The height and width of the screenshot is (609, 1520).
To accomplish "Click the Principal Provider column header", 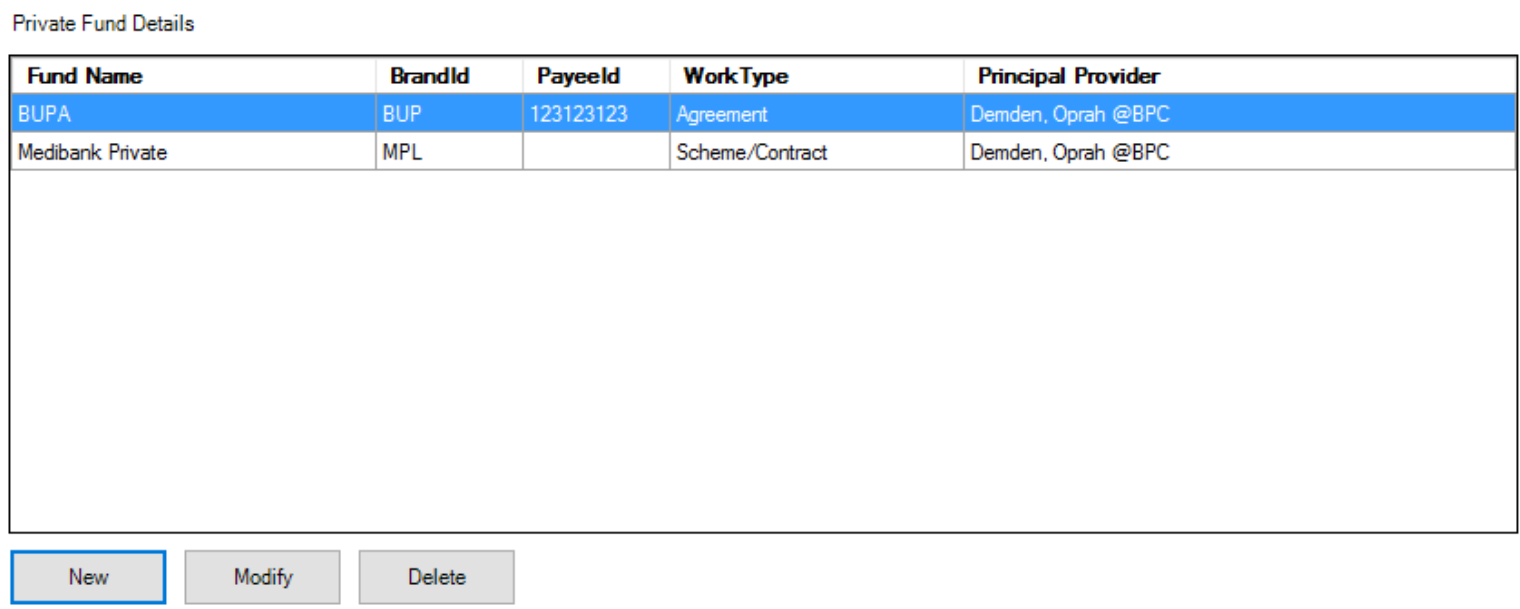I will point(1239,76).
